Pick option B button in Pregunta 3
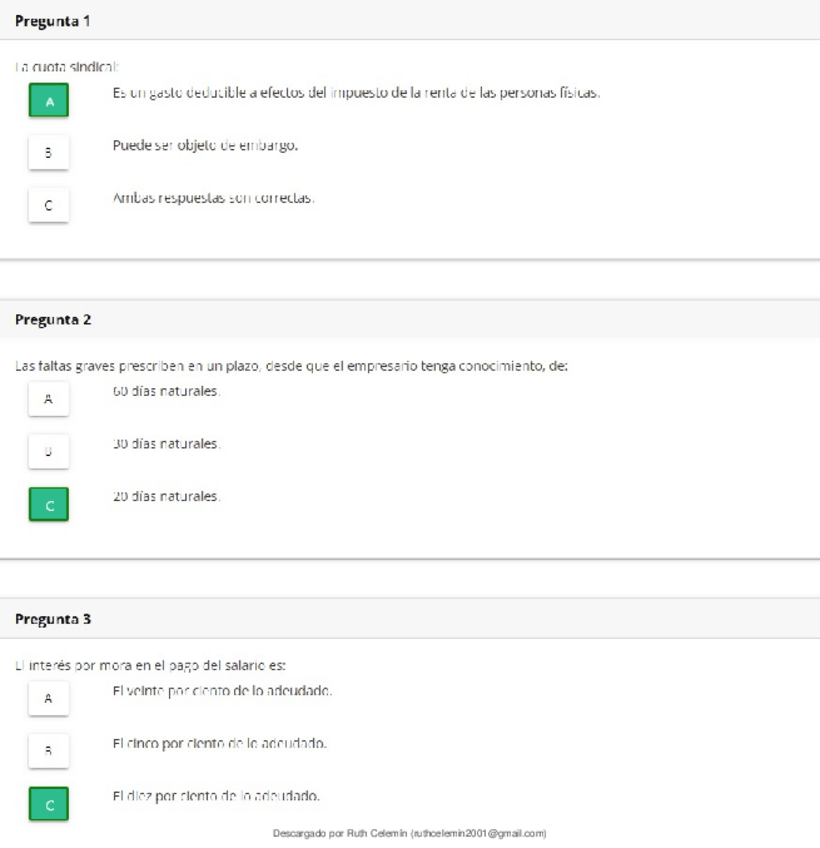Image resolution: width=820 pixels, height=848 pixels. [x=48, y=751]
